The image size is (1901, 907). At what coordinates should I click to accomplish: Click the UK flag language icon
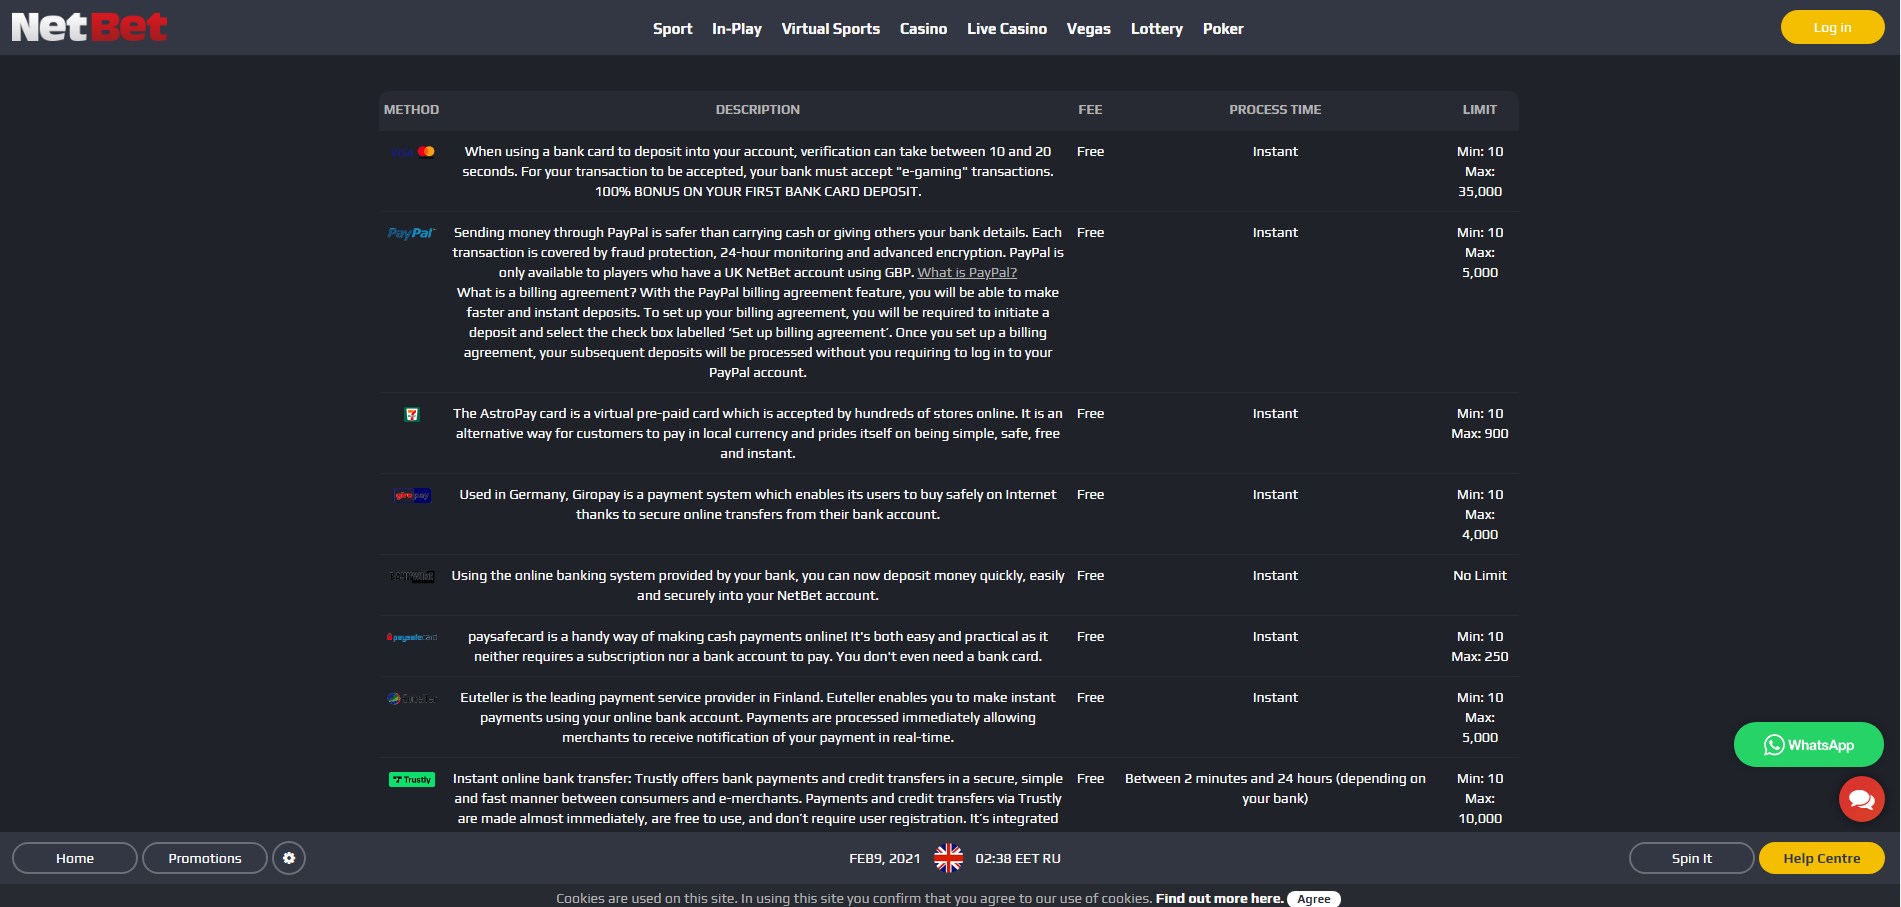(948, 858)
